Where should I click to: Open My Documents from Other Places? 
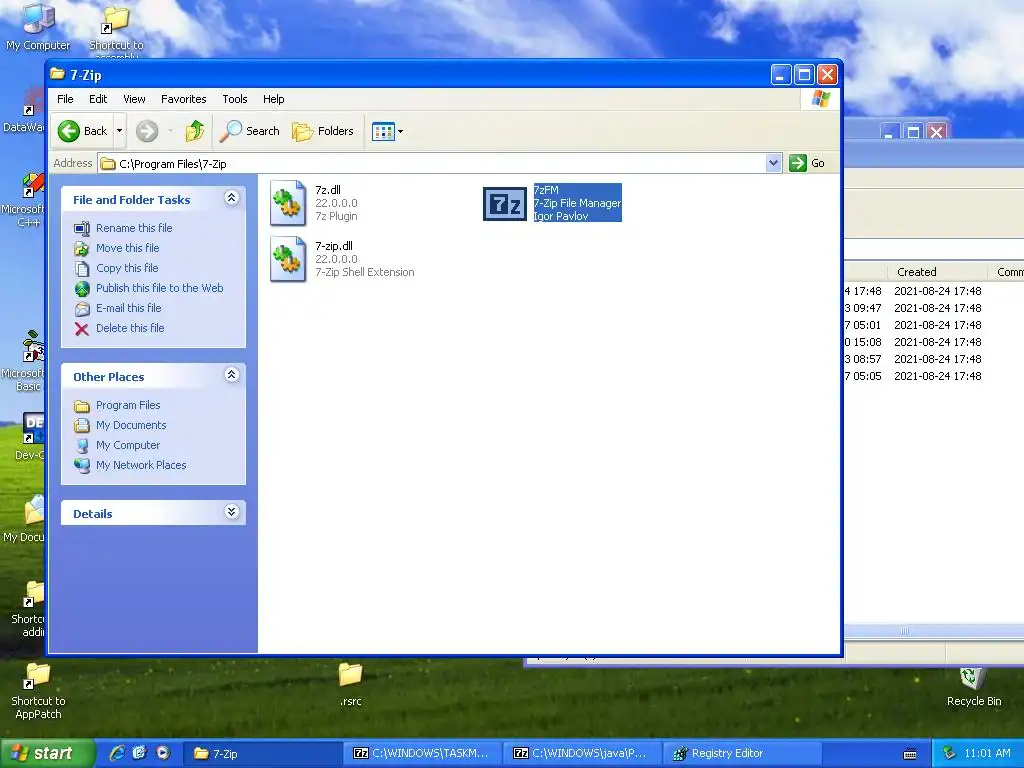131,425
